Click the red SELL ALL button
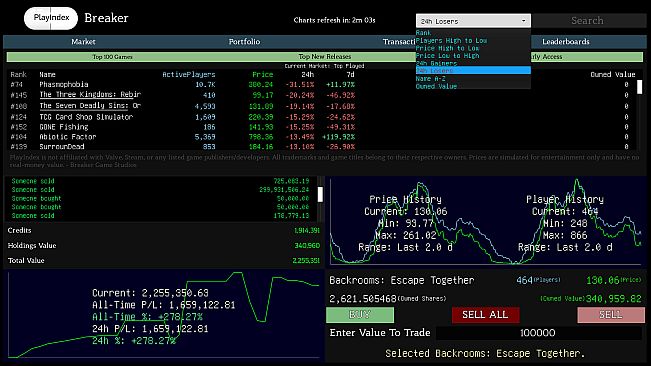This screenshot has width=651, height=366. pos(485,315)
